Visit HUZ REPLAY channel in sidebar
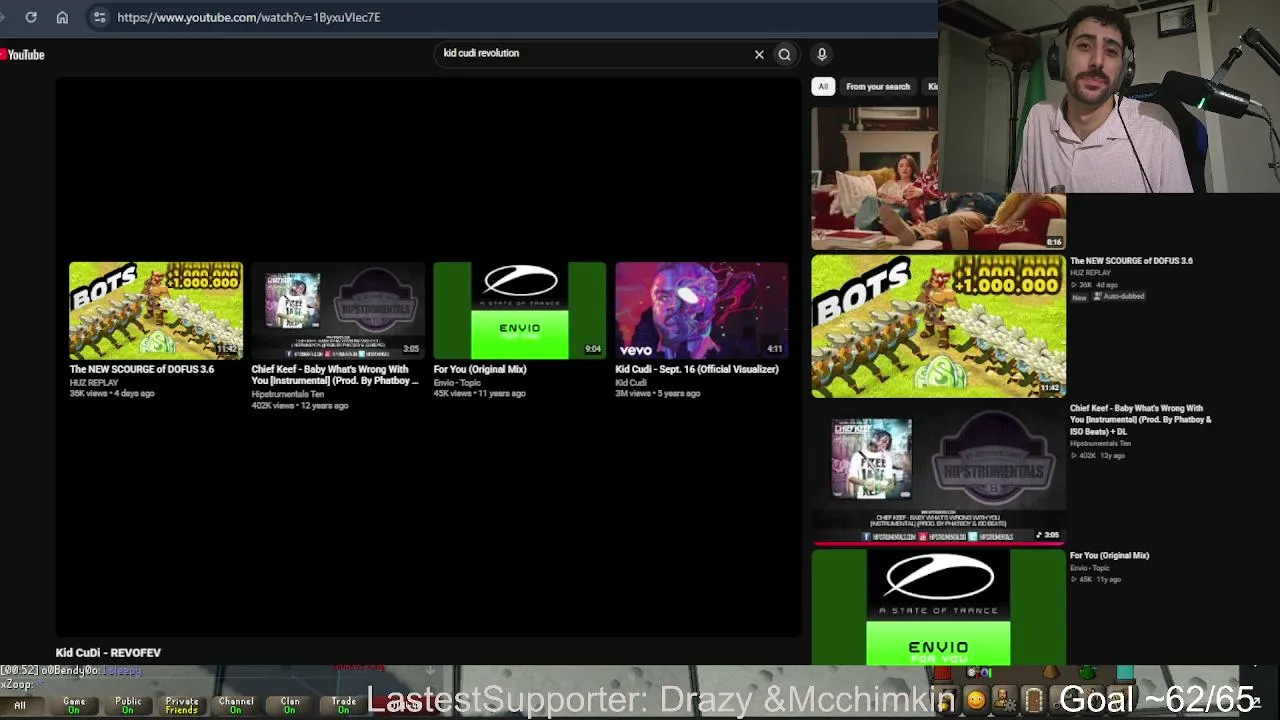1280x720 pixels. [x=1090, y=273]
